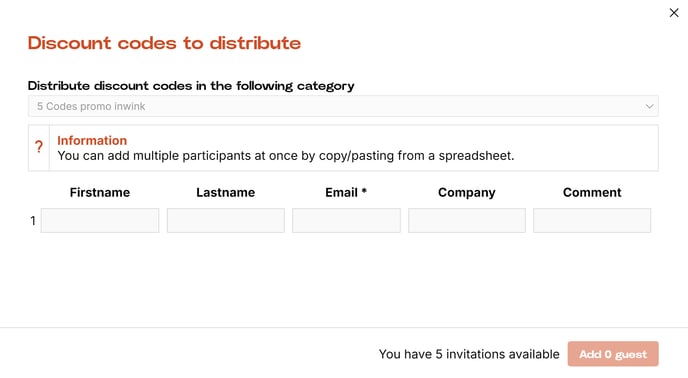688x378 pixels.
Task: Click the Comment column header
Action: [x=592, y=192]
